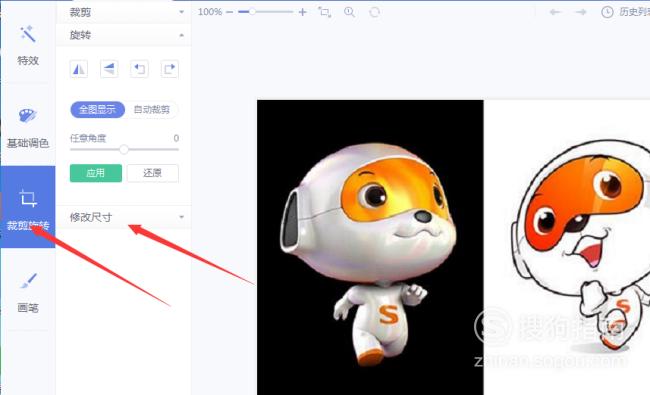Expand the 裁剪 section

(124, 12)
